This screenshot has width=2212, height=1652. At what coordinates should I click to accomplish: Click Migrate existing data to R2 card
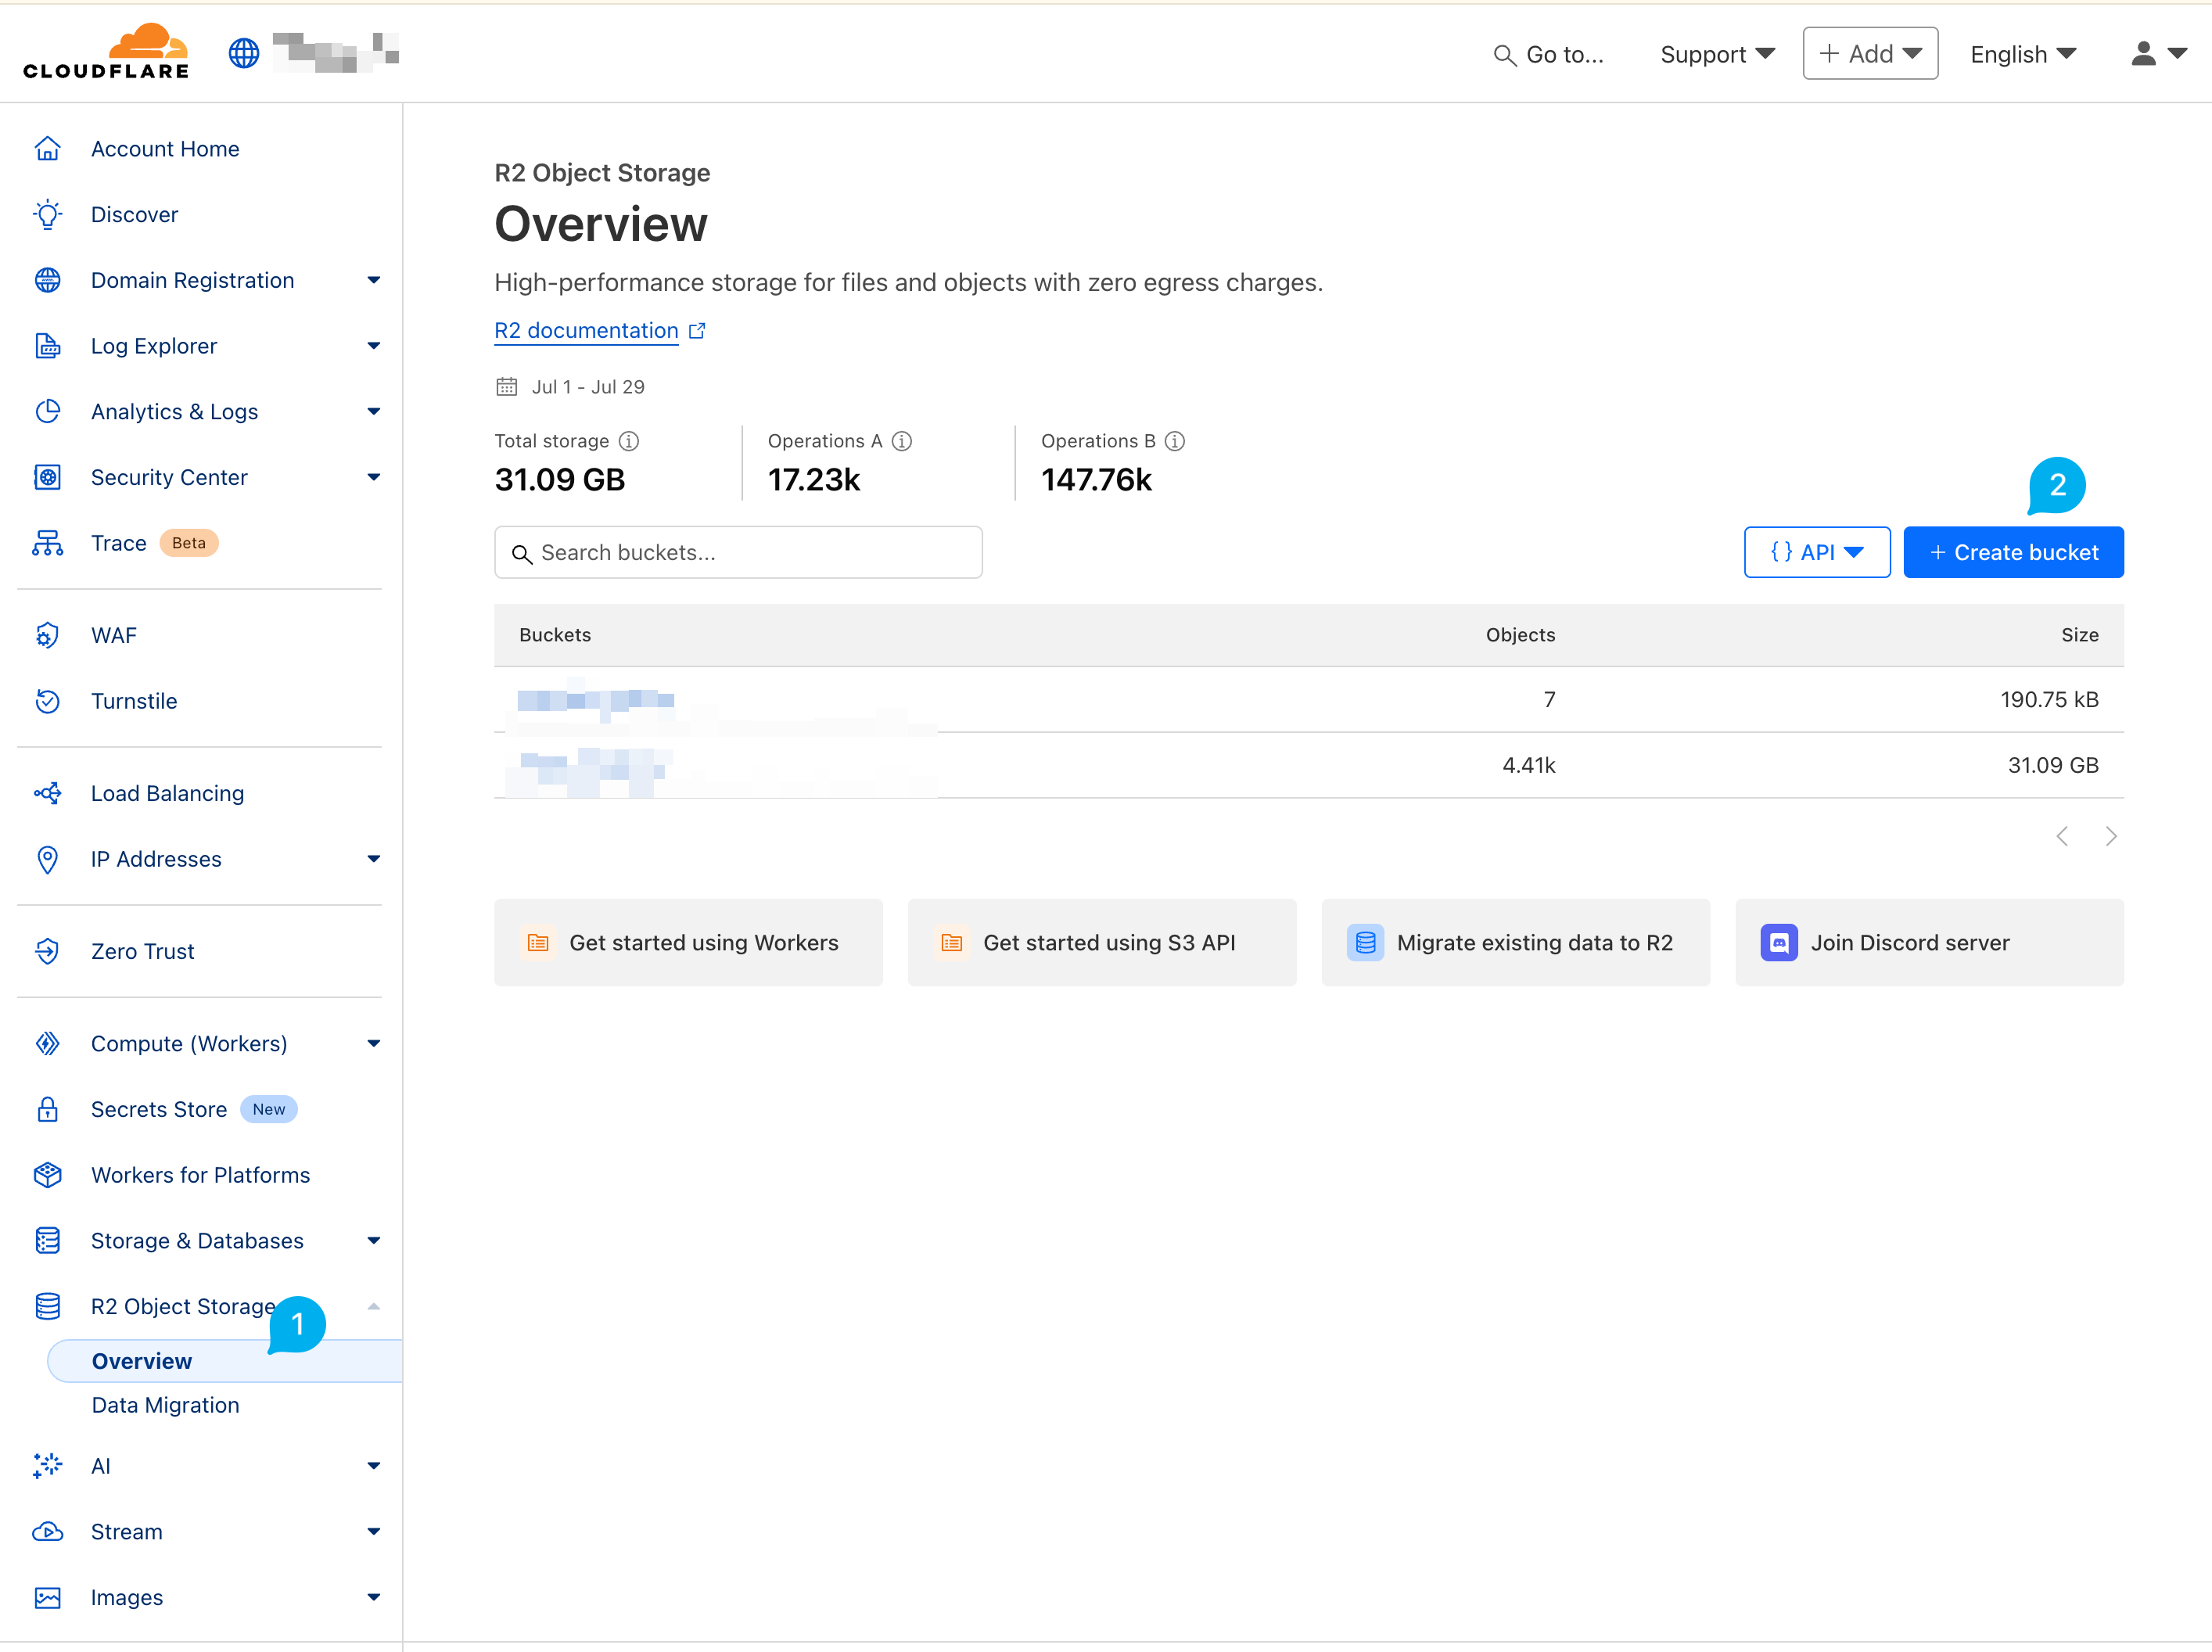point(1515,942)
